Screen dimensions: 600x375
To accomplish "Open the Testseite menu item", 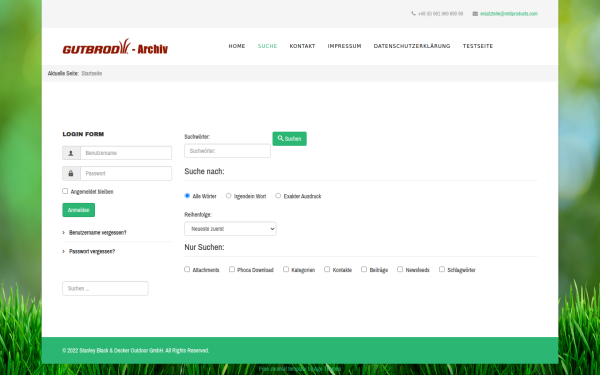I will click(x=478, y=46).
